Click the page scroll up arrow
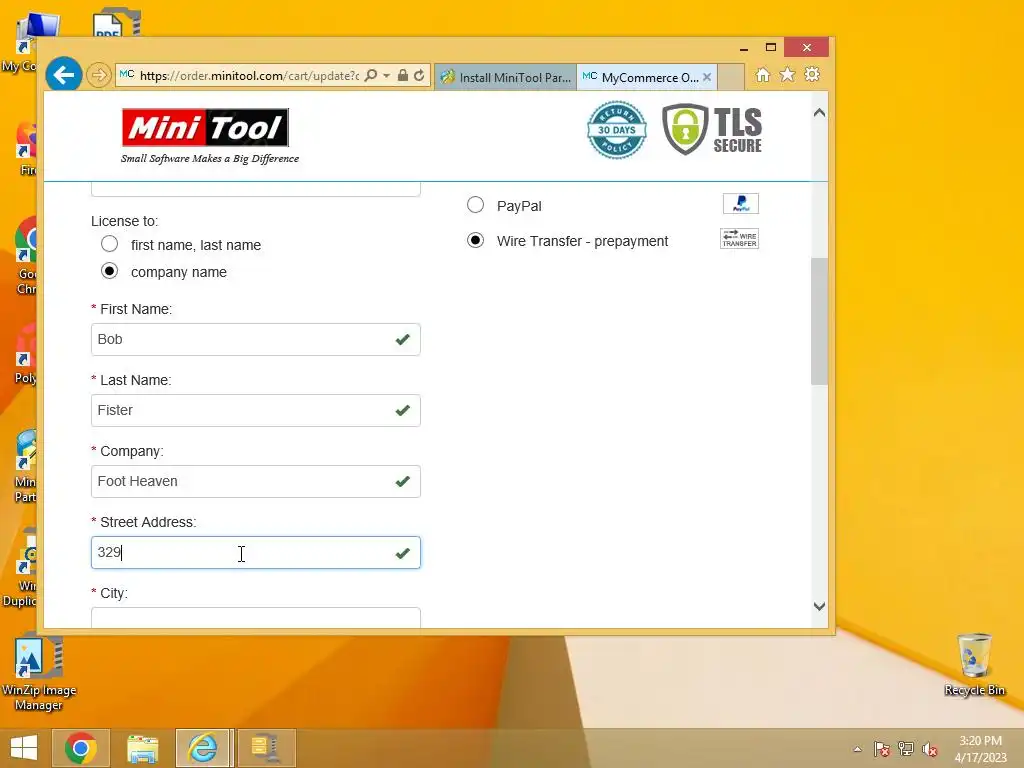 819,113
